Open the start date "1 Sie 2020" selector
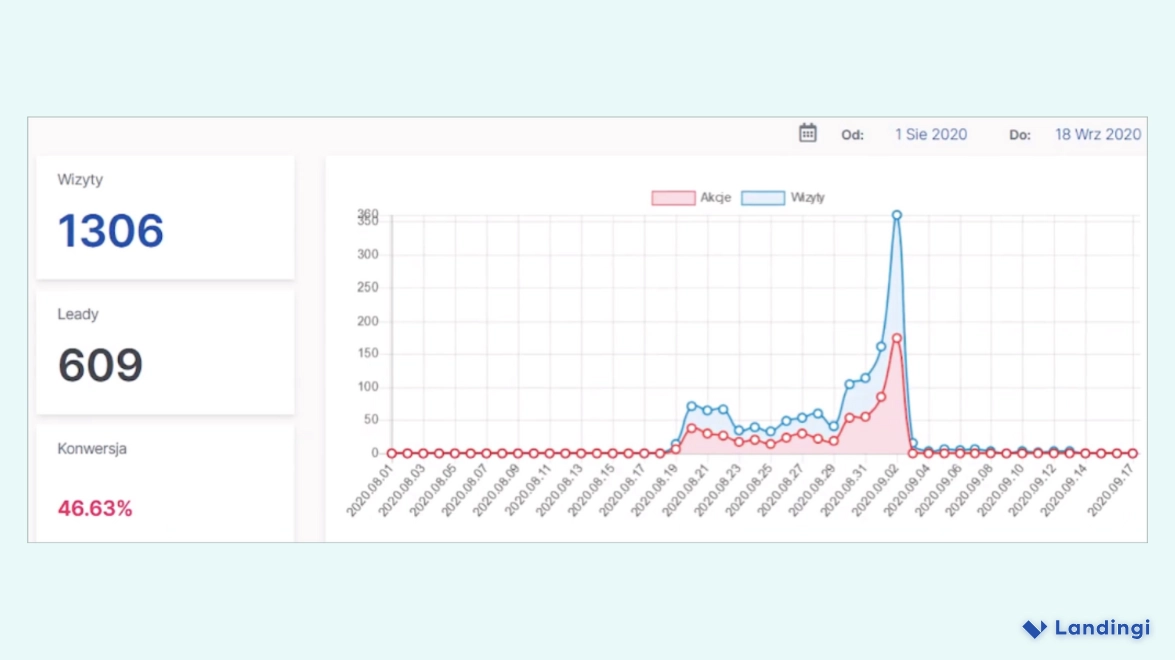 pos(930,134)
